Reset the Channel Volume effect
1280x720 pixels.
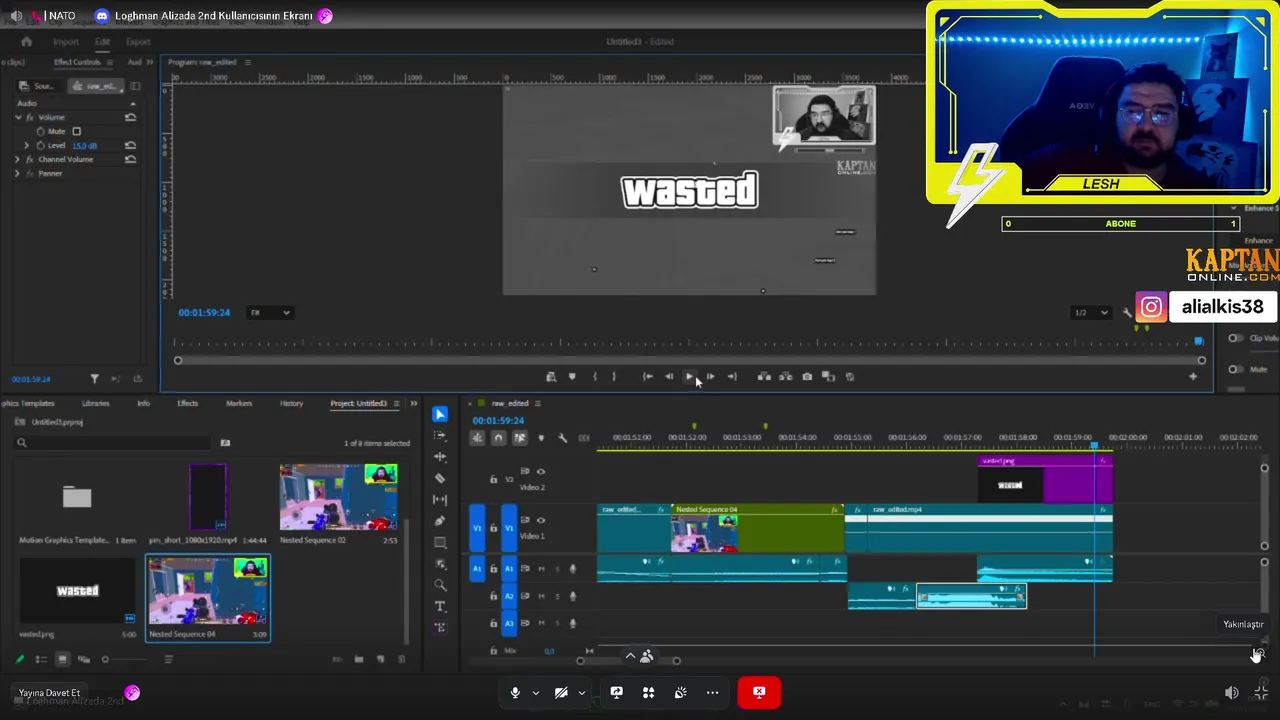pos(130,159)
